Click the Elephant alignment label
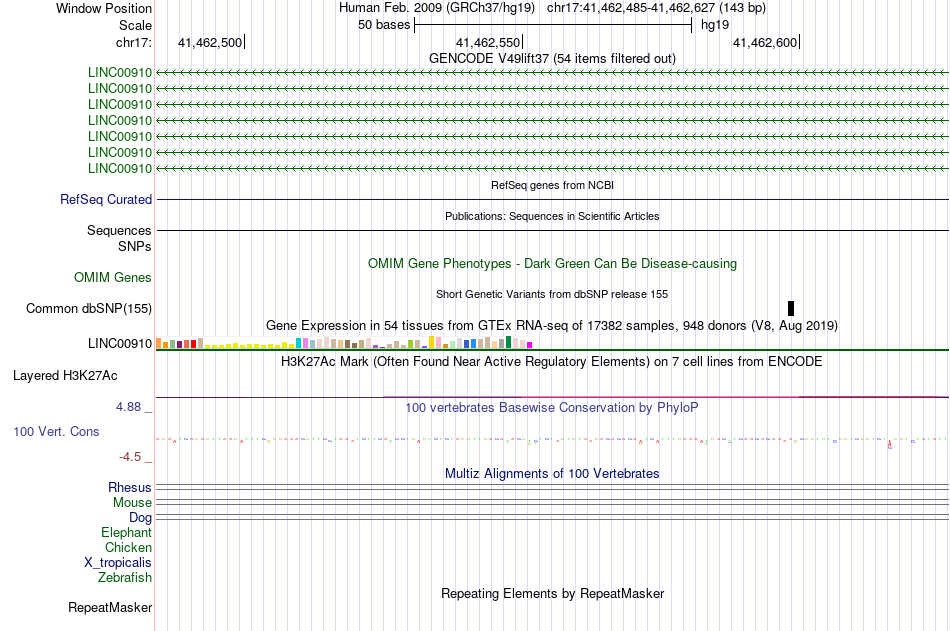The width and height of the screenshot is (950, 631). tap(127, 532)
